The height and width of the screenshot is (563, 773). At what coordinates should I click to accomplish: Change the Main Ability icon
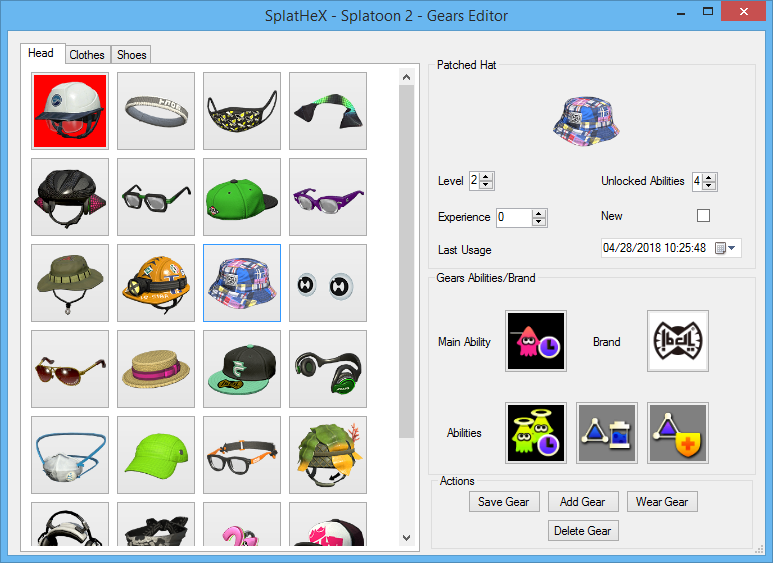(x=536, y=341)
